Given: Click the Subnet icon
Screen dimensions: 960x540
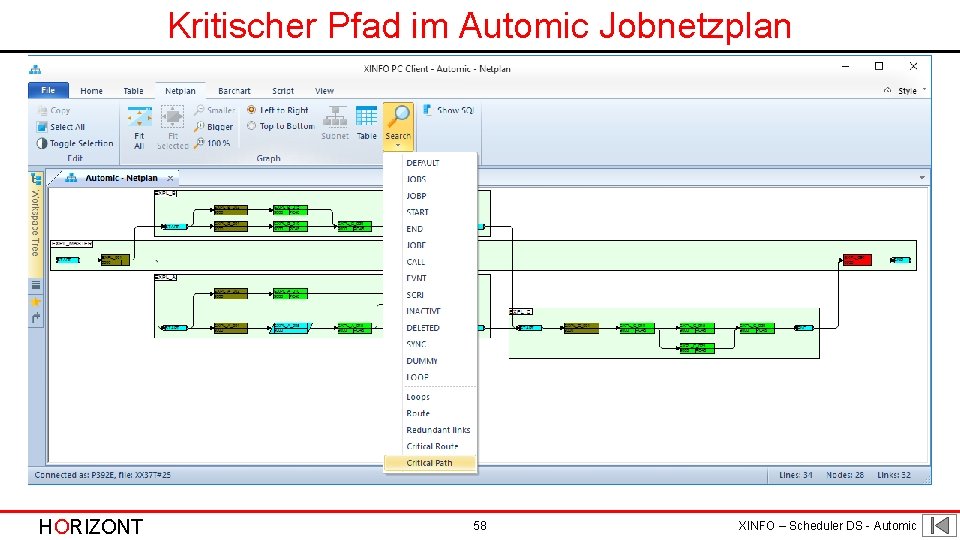Looking at the screenshot, I should 335,122.
